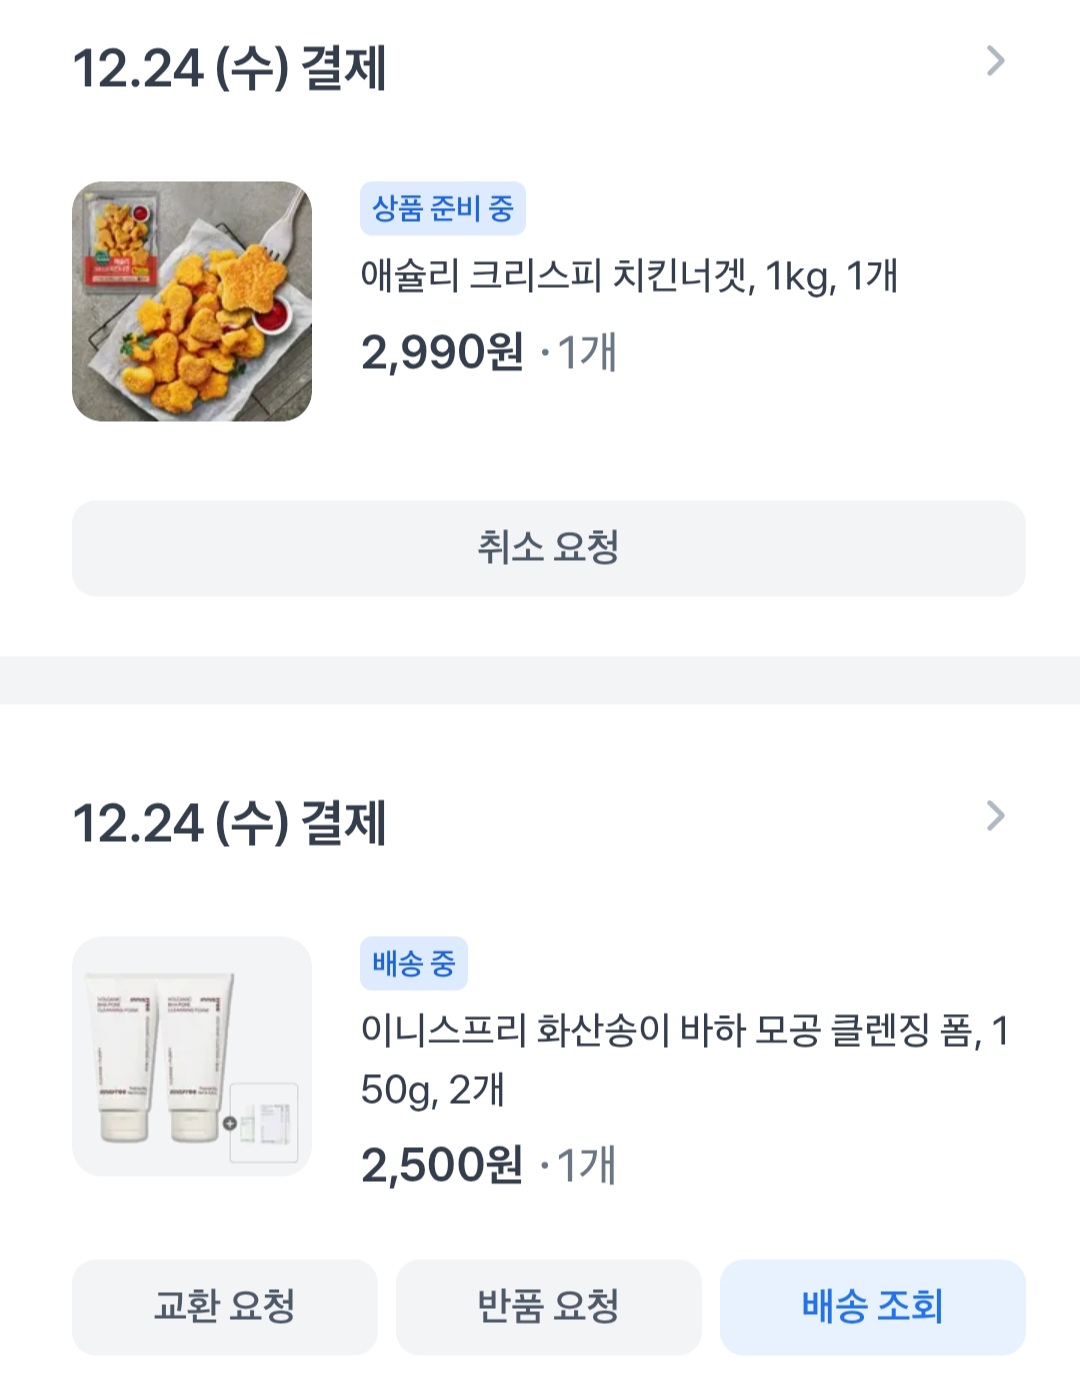Click the 2,990원 price text
The image size is (1080, 1389).
[442, 352]
